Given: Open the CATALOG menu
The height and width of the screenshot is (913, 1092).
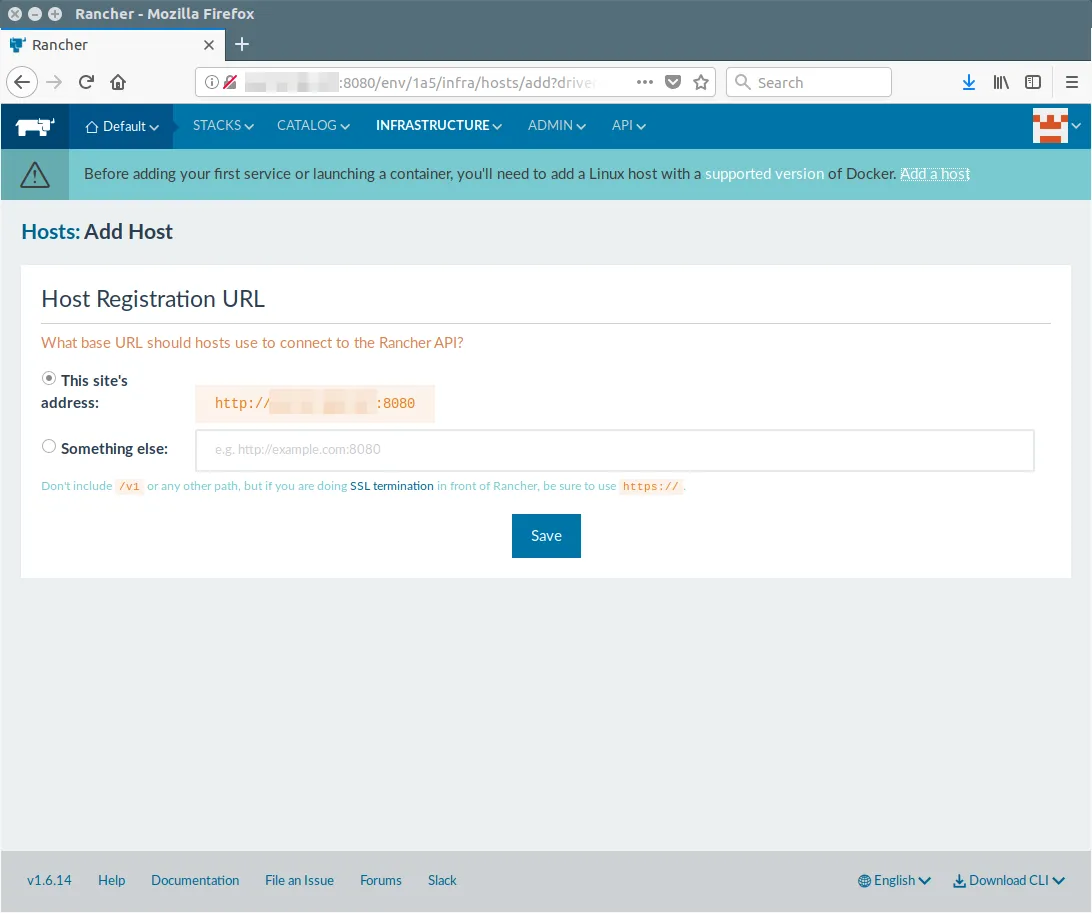Looking at the screenshot, I should (313, 126).
